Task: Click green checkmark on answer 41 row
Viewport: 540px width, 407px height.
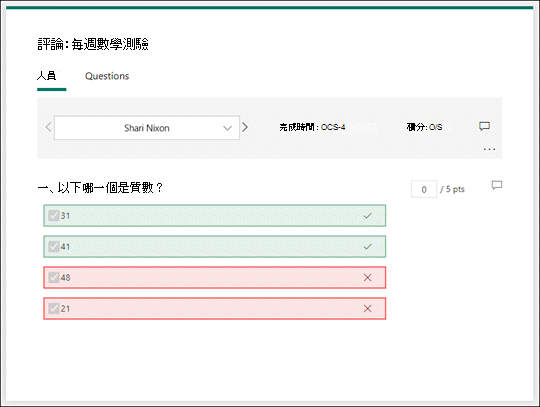Action: pos(368,247)
